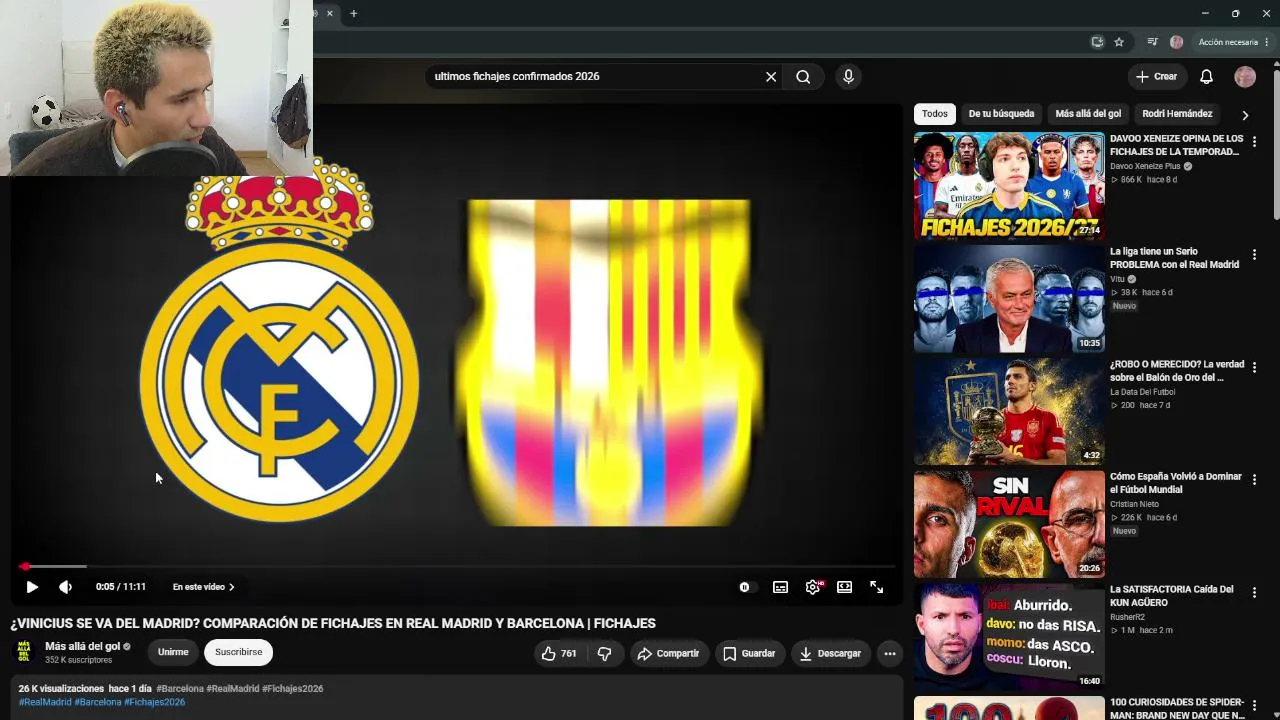Dislike the video with thumbs down
Viewport: 1280px width, 720px height.
click(604, 653)
